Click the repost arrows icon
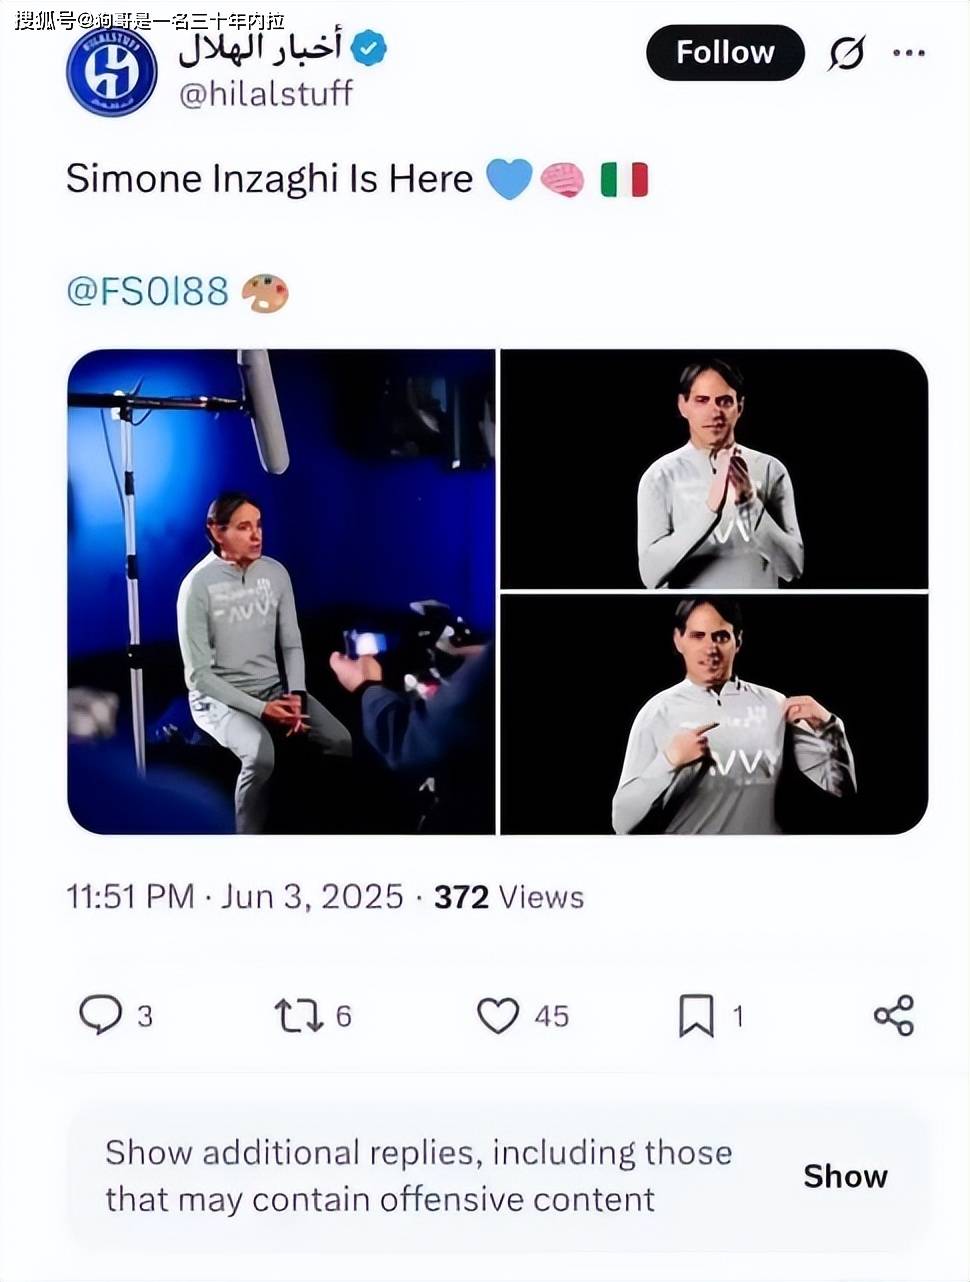This screenshot has width=970, height=1282. (x=298, y=1016)
